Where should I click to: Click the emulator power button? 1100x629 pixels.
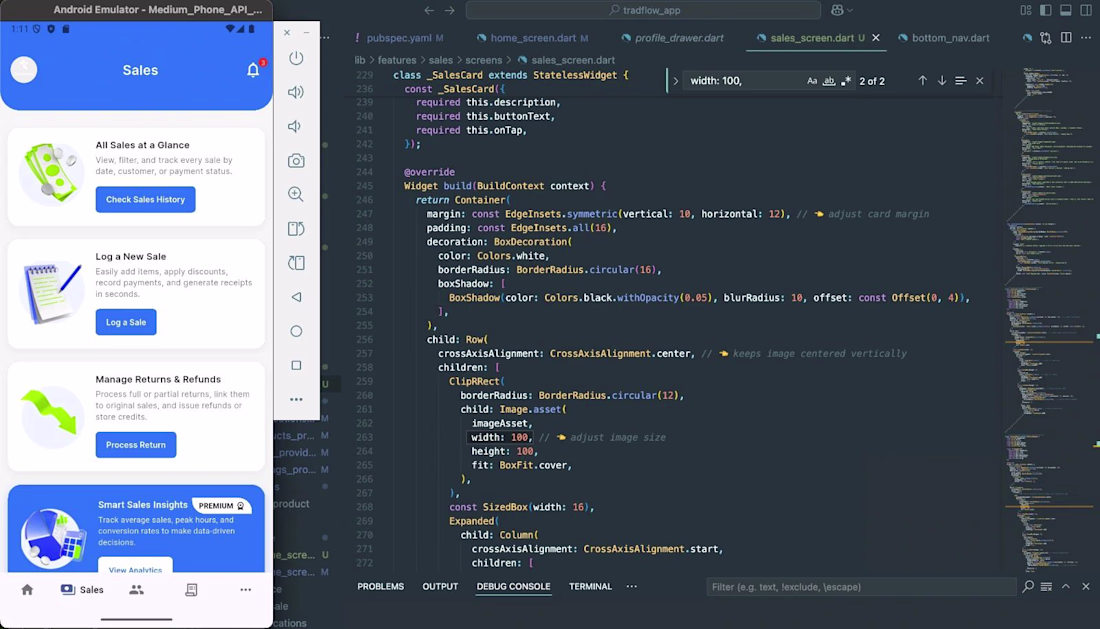pyautogui.click(x=296, y=58)
